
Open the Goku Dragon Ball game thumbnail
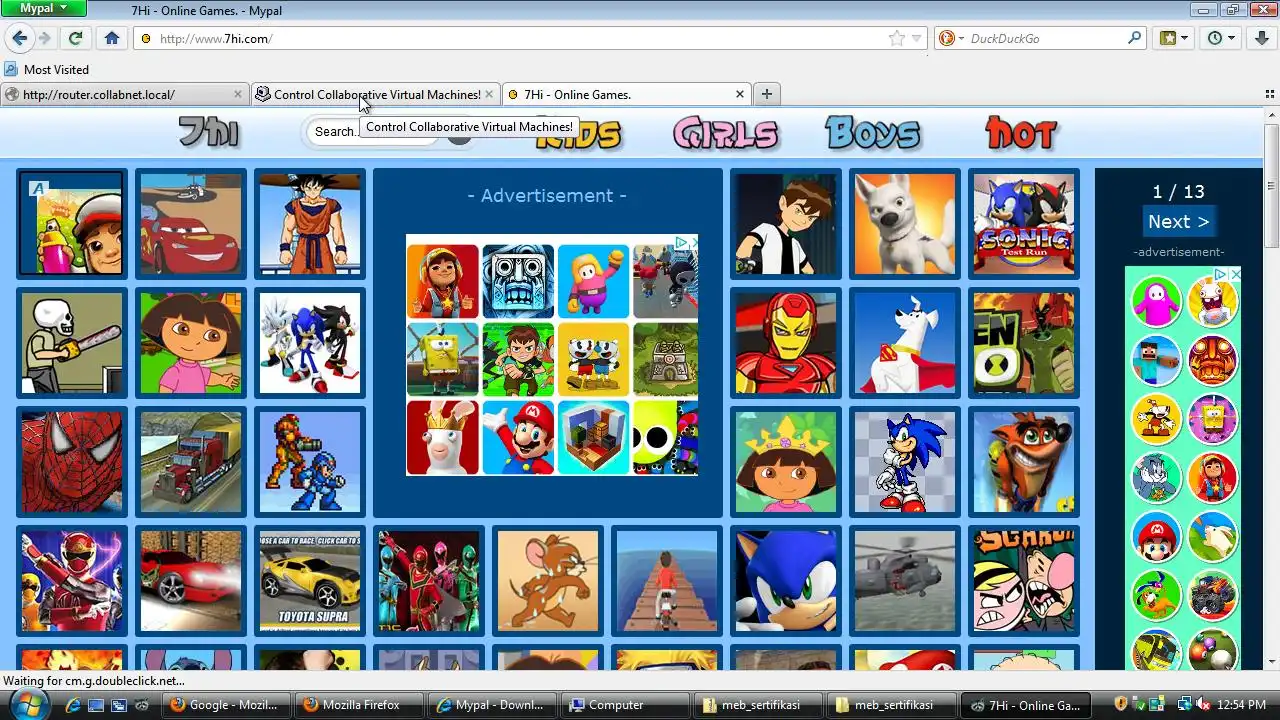click(x=310, y=223)
